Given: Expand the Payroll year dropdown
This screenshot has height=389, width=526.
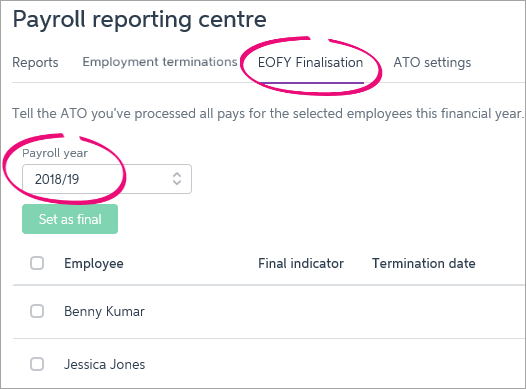Looking at the screenshot, I should click(x=107, y=179).
